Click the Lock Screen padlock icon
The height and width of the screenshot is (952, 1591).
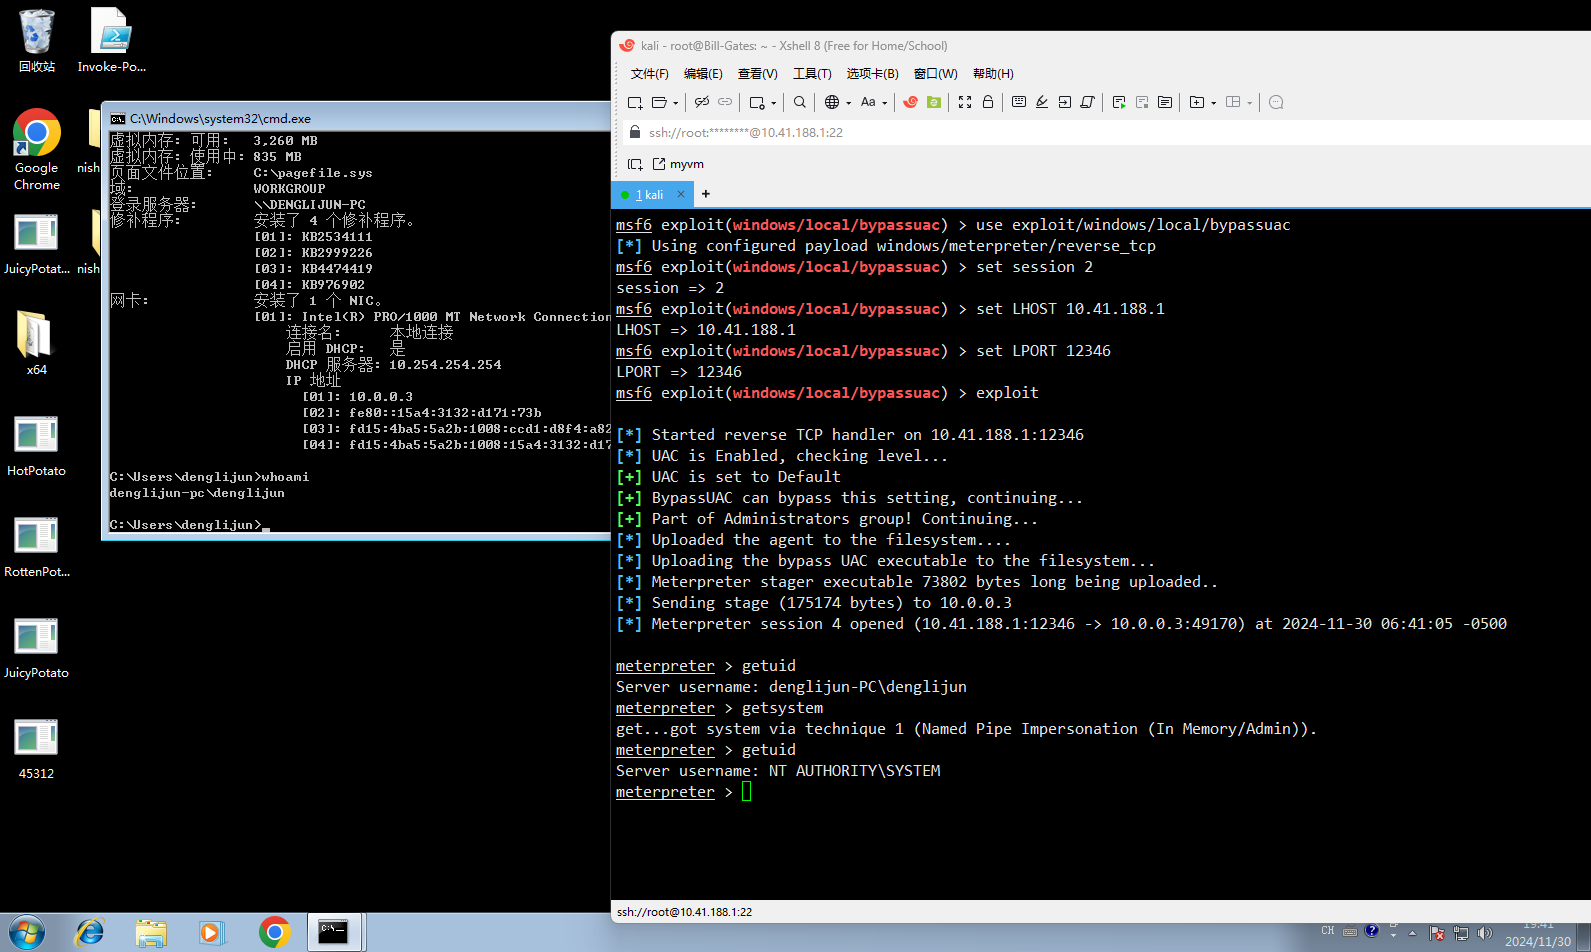pos(988,102)
